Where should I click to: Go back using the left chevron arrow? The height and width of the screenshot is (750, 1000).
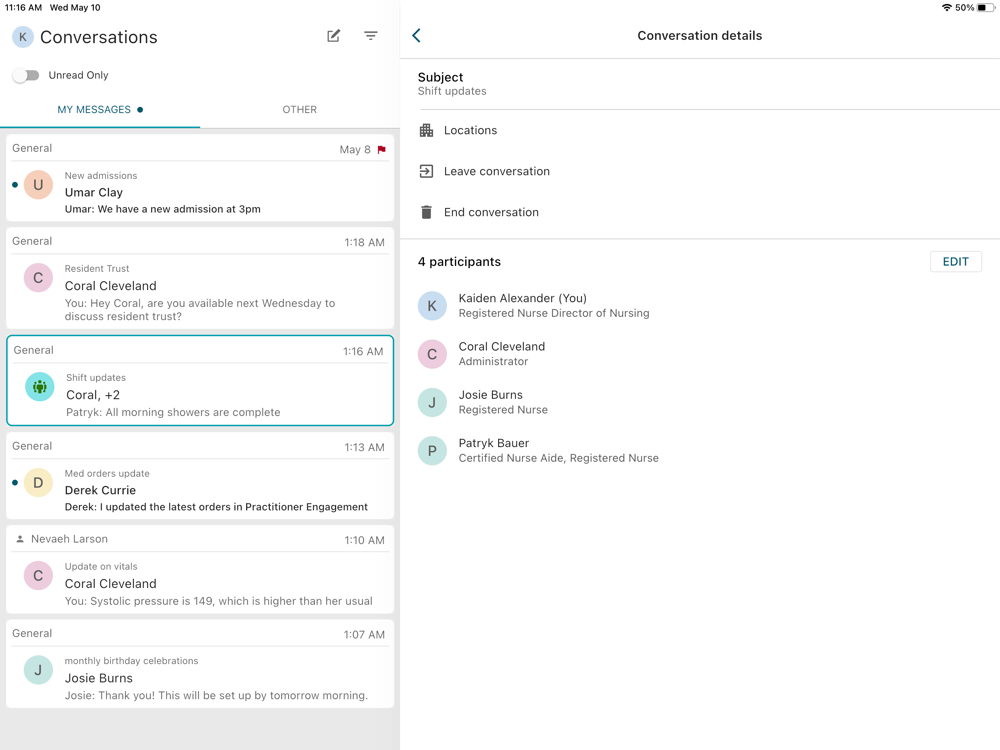click(416, 35)
